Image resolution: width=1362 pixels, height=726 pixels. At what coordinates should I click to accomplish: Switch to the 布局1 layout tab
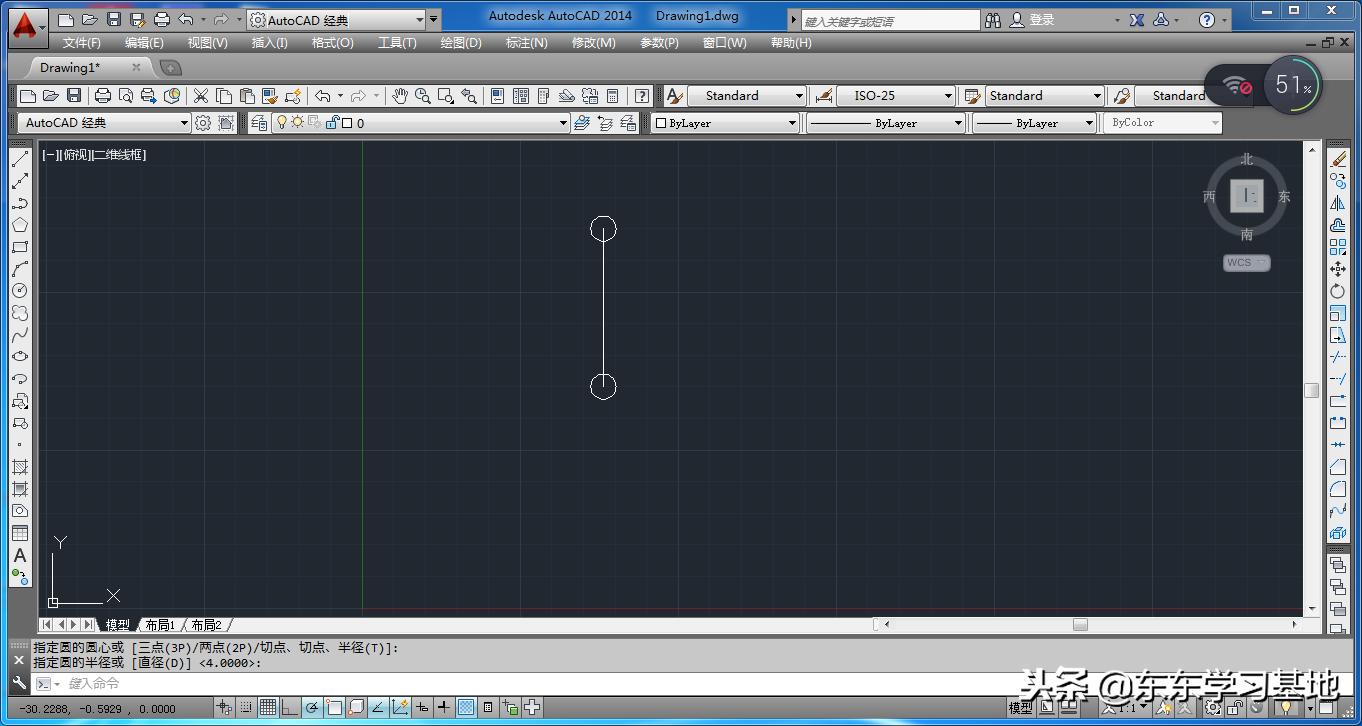click(x=160, y=625)
